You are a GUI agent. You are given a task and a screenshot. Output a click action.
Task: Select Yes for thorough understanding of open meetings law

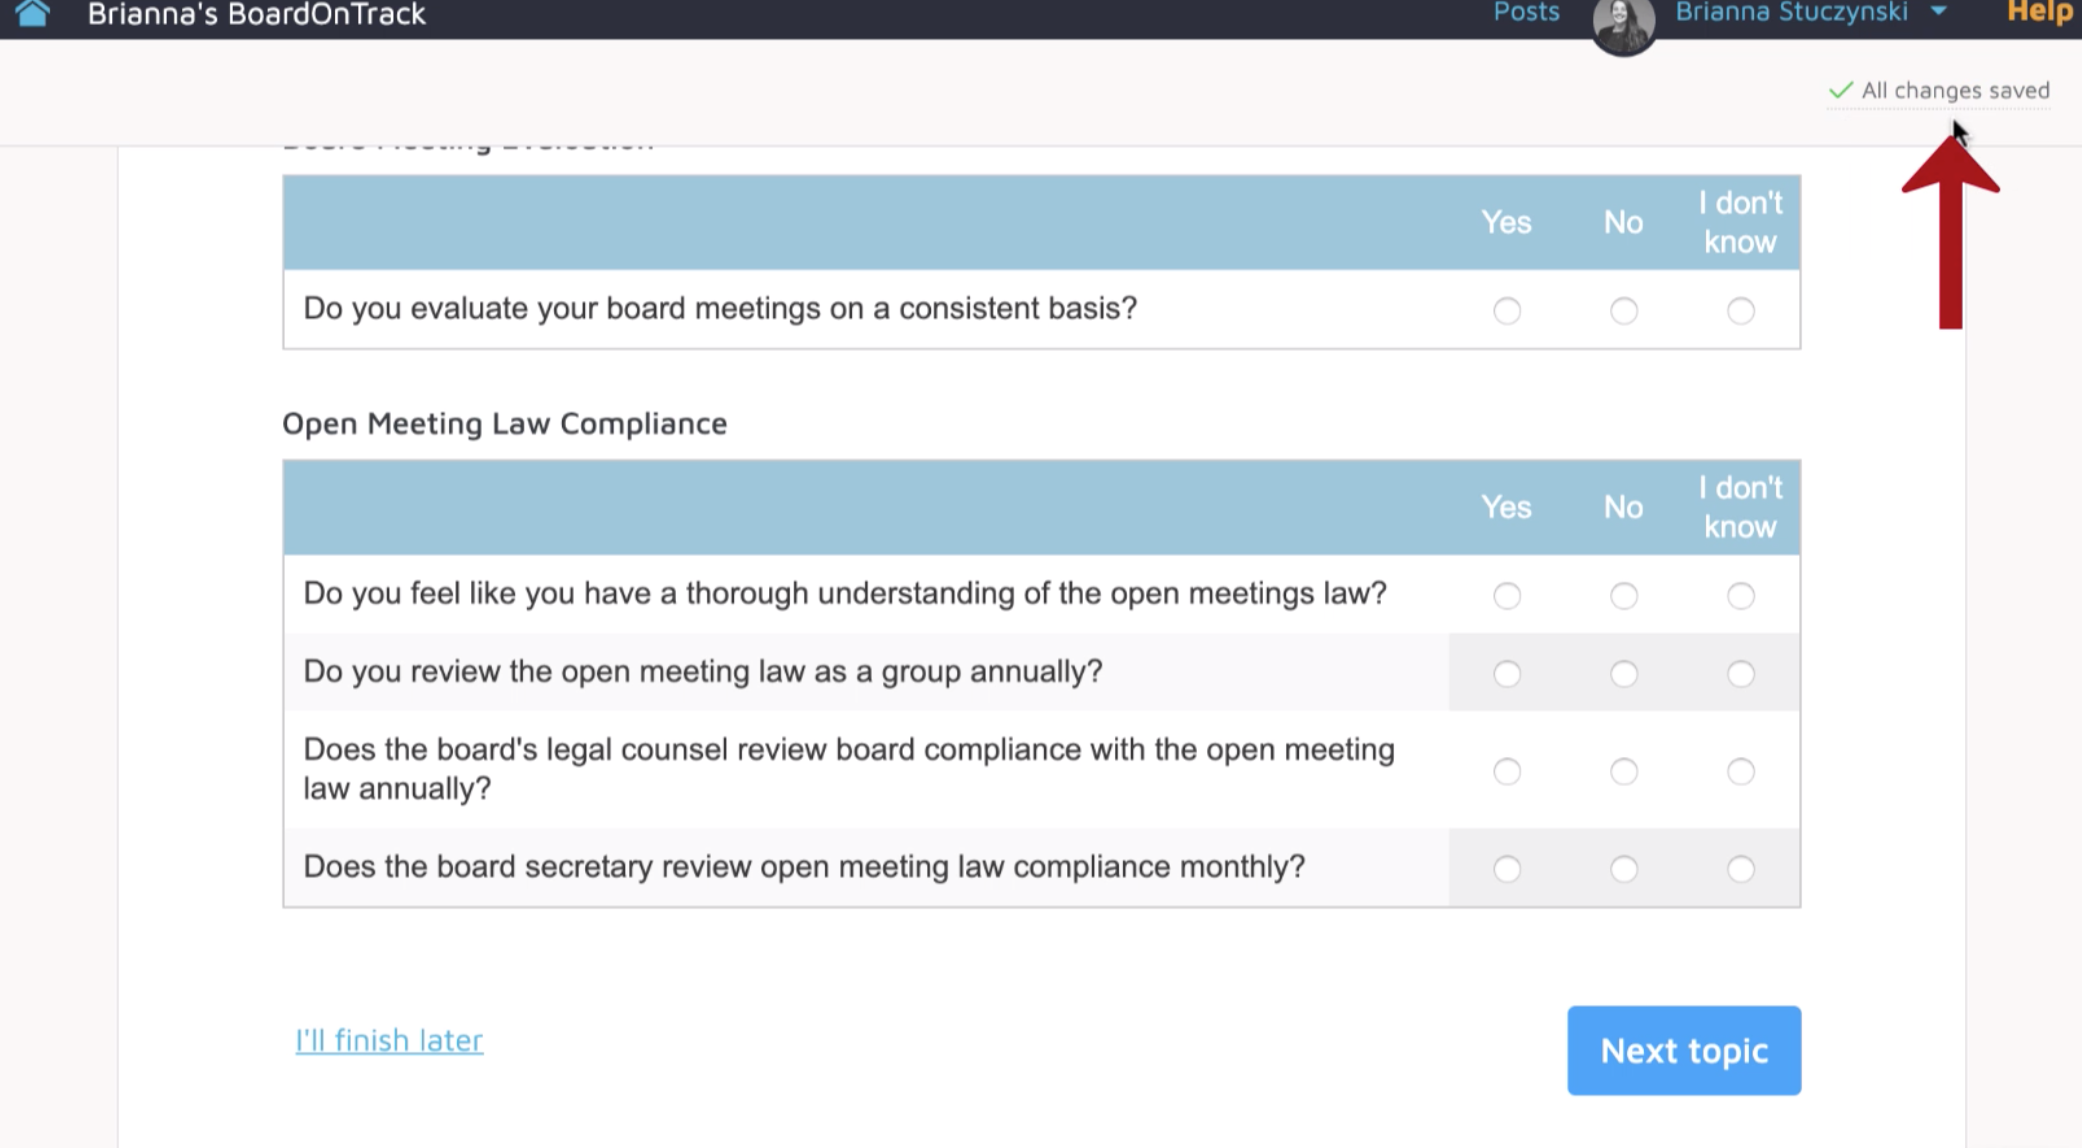(x=1507, y=596)
